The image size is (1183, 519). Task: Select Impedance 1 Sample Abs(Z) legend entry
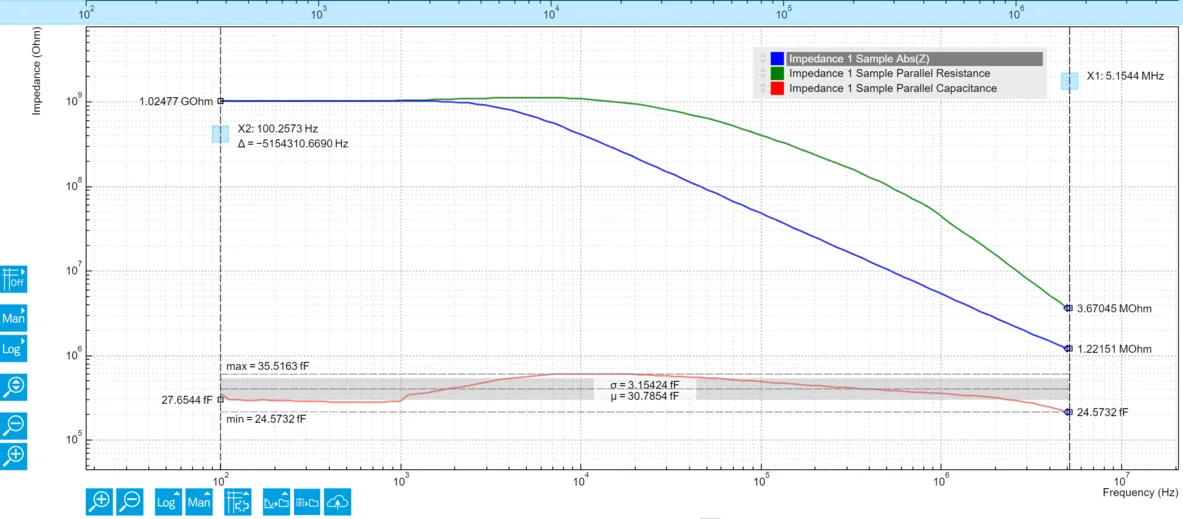[914, 58]
